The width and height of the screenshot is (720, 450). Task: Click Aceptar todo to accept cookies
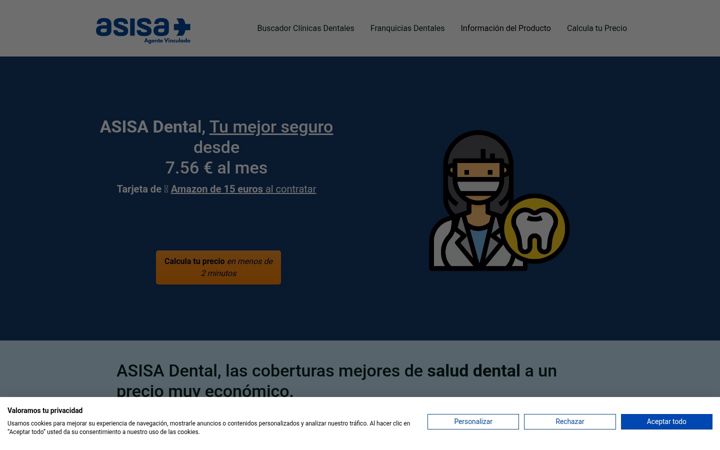pos(667,422)
